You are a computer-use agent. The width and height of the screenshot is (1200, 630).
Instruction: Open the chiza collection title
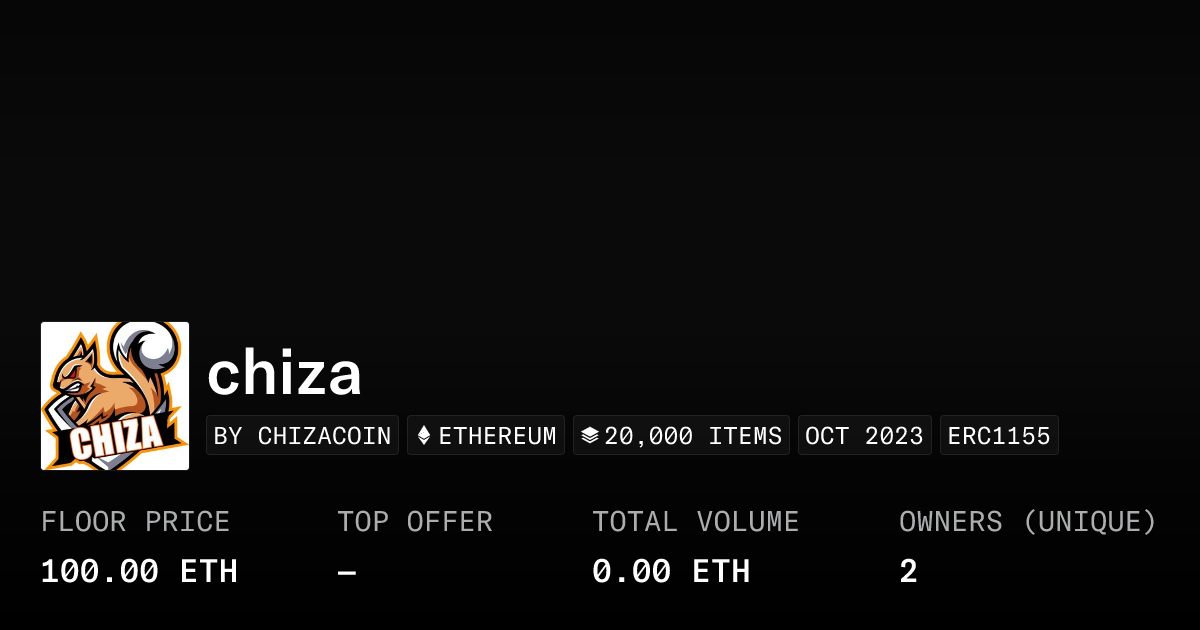tap(284, 374)
